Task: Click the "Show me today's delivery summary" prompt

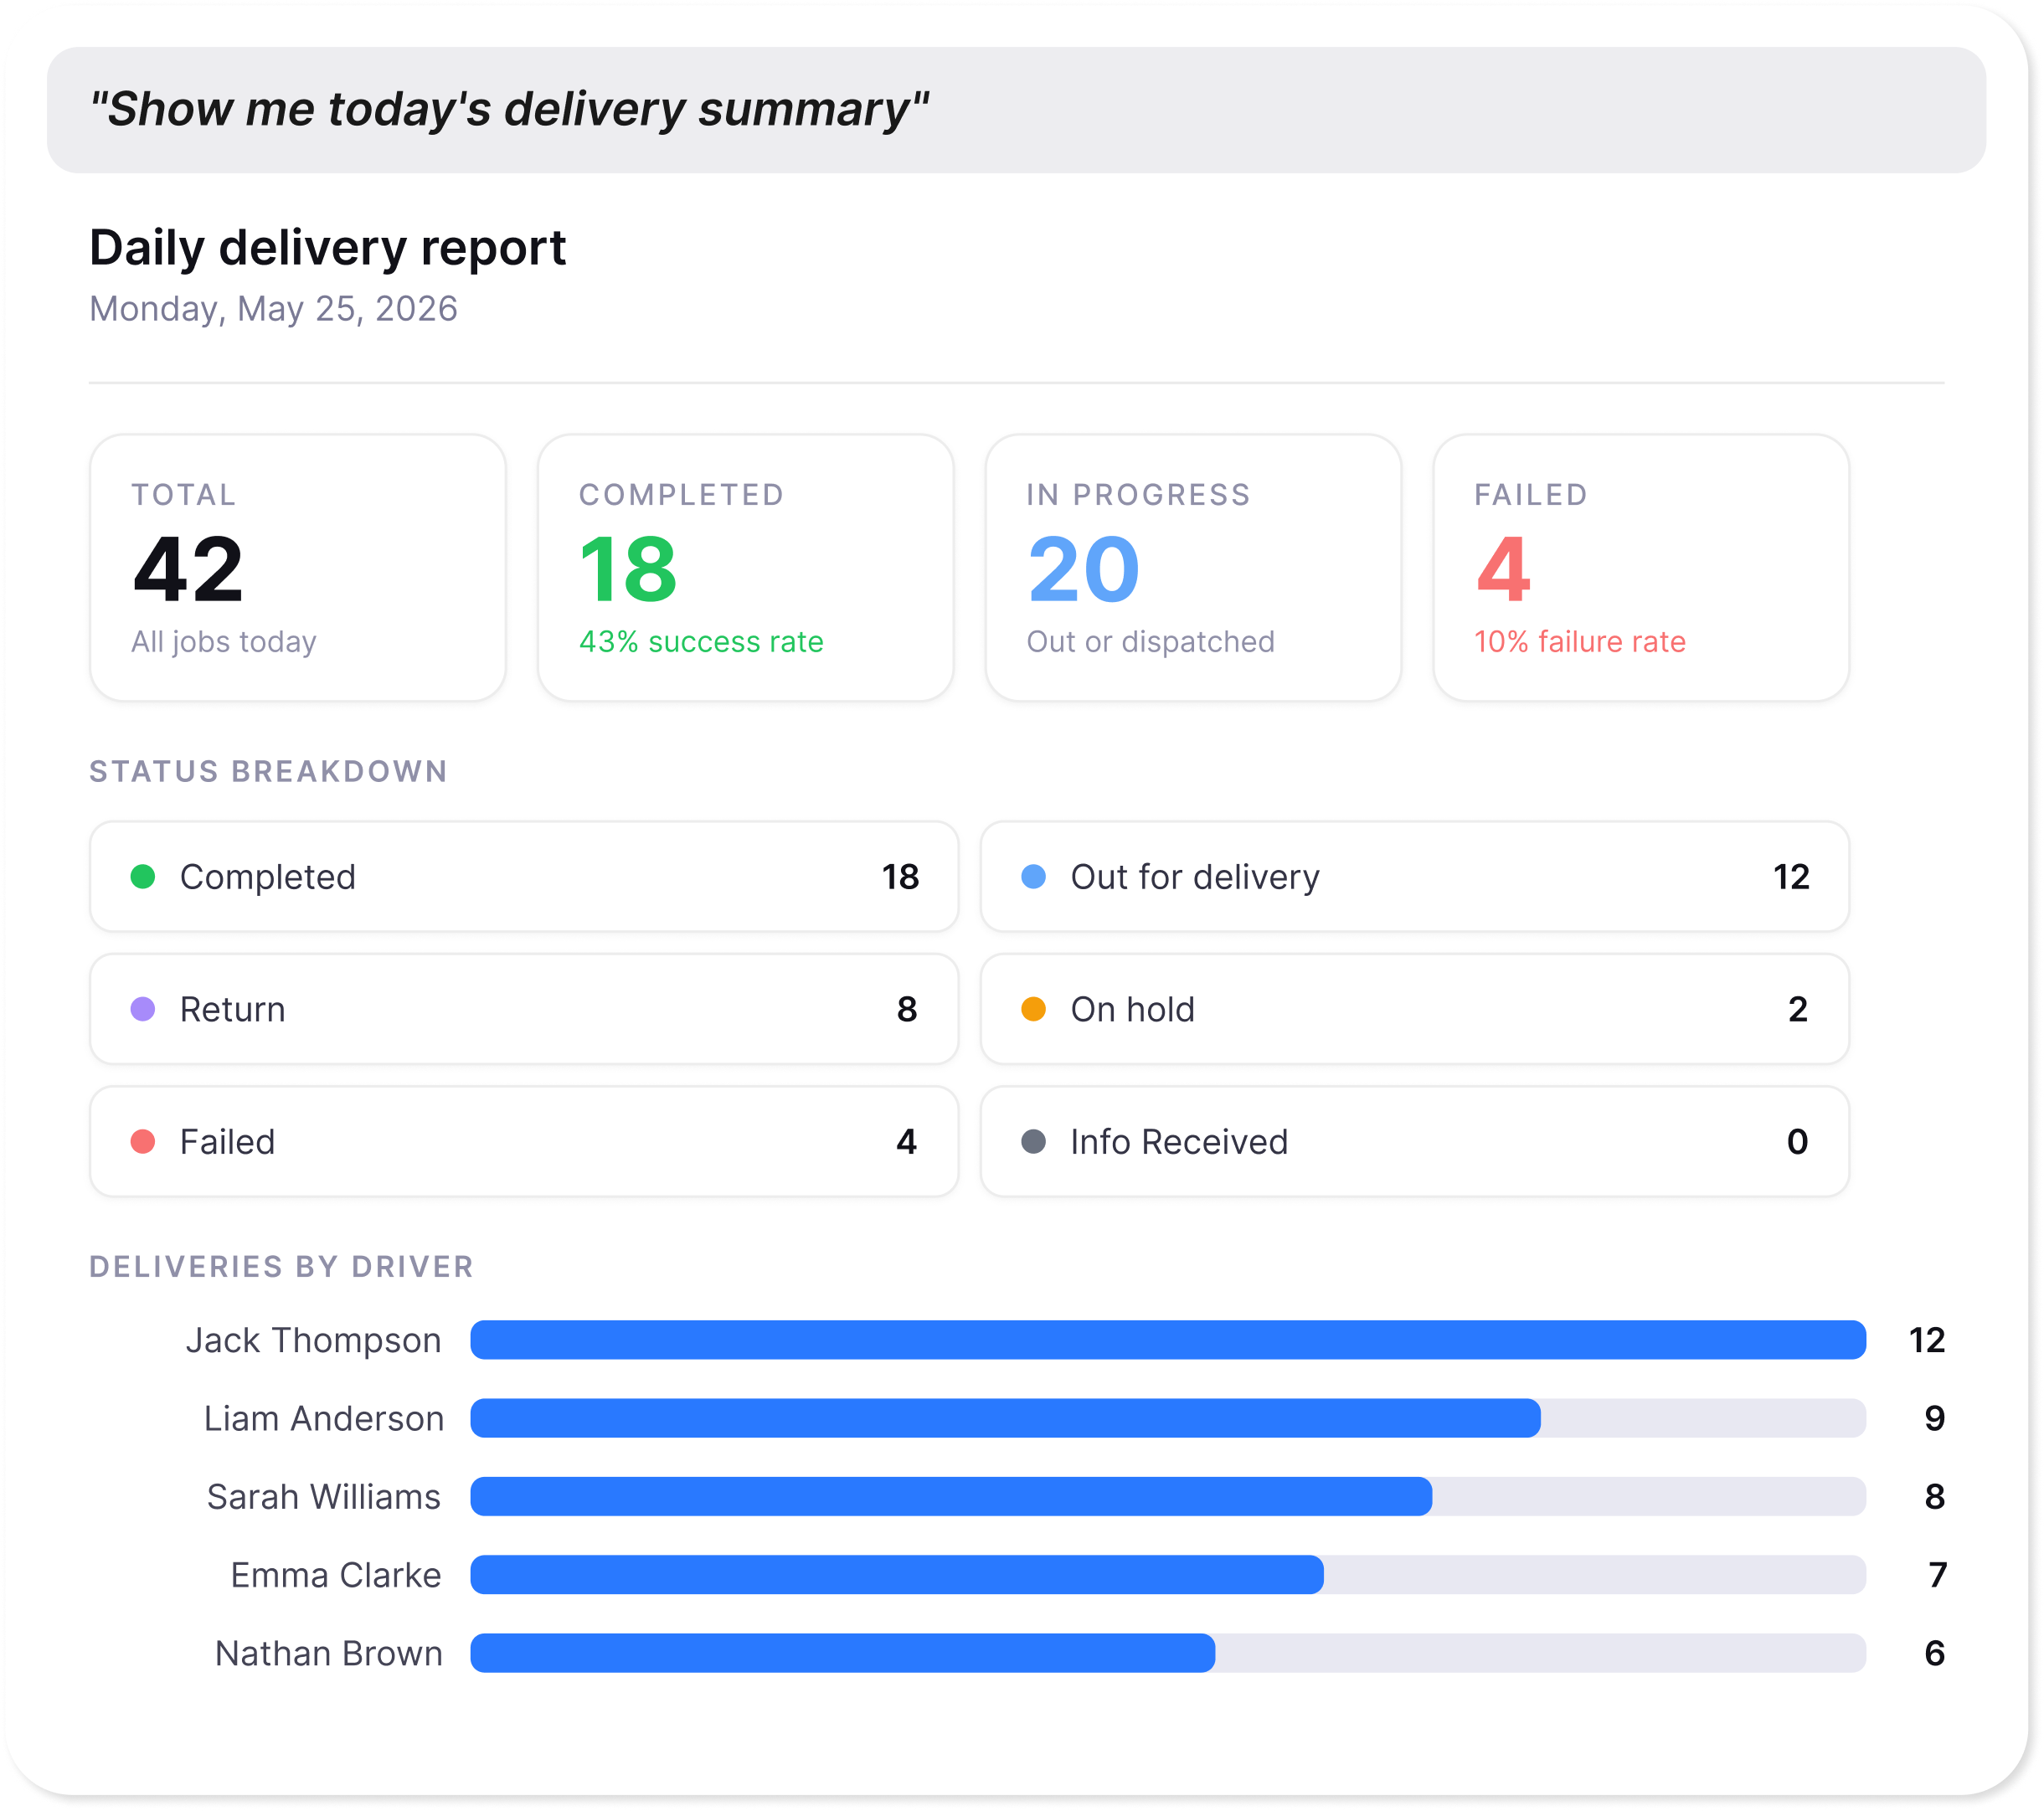Action: click(1016, 110)
